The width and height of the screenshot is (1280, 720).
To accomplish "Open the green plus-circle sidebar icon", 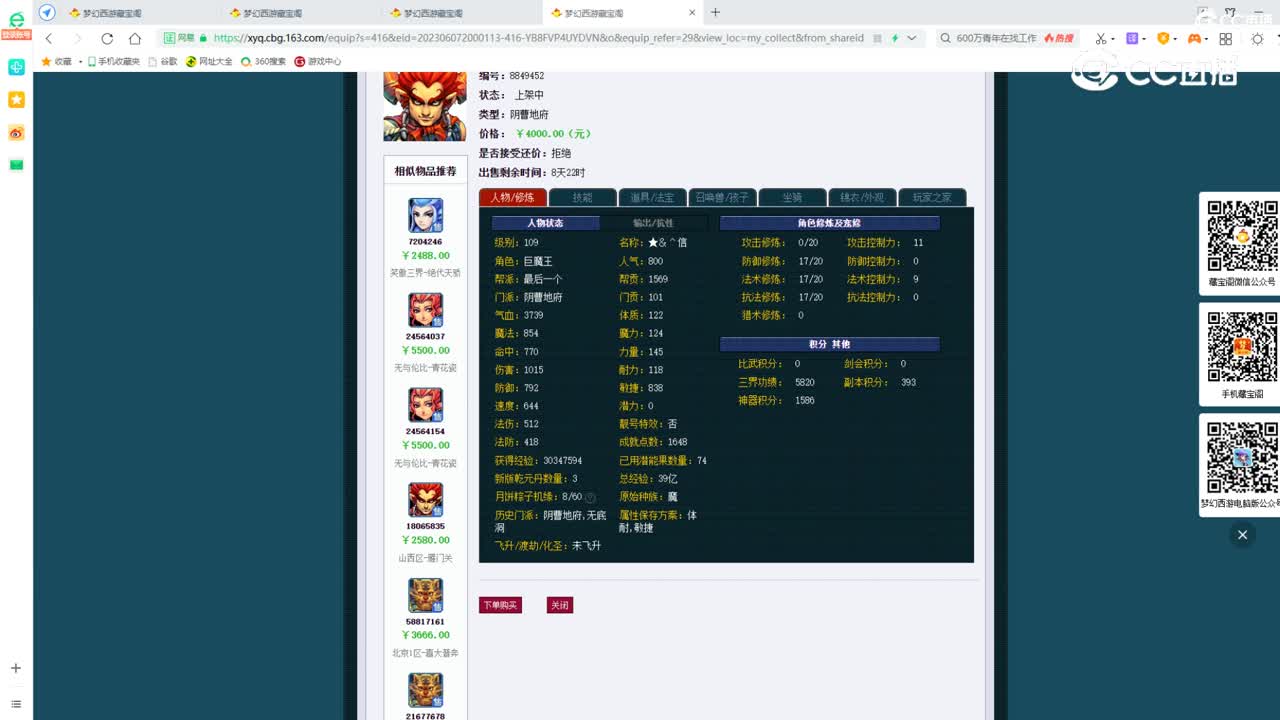I will (x=16, y=67).
